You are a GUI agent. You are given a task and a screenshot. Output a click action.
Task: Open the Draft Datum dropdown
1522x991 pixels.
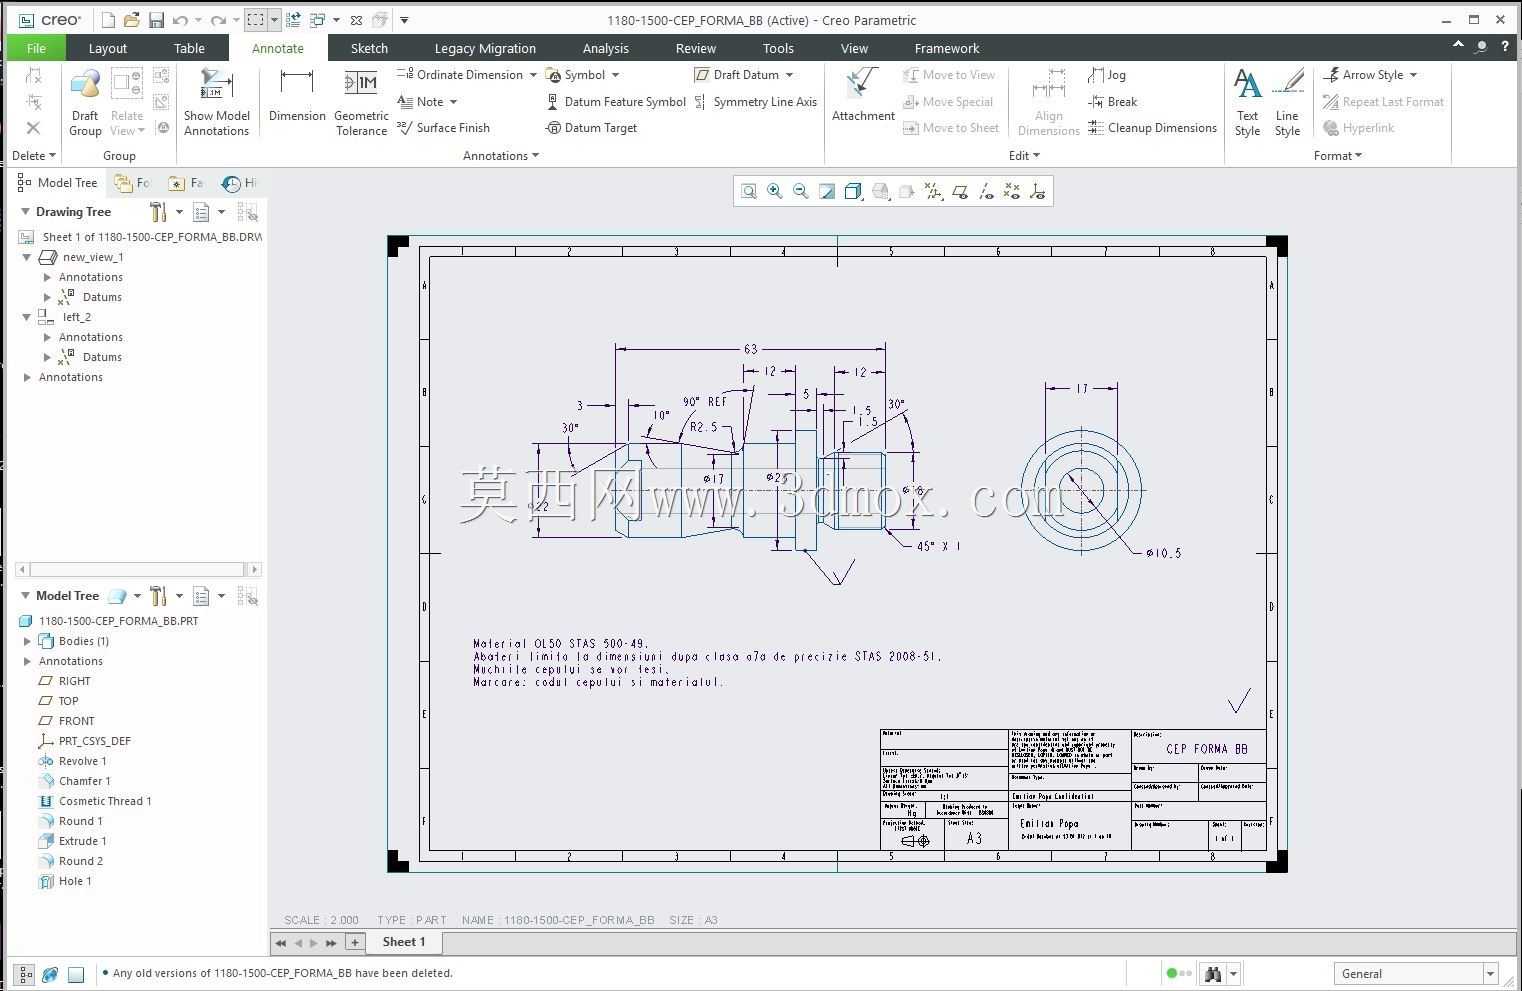[789, 75]
